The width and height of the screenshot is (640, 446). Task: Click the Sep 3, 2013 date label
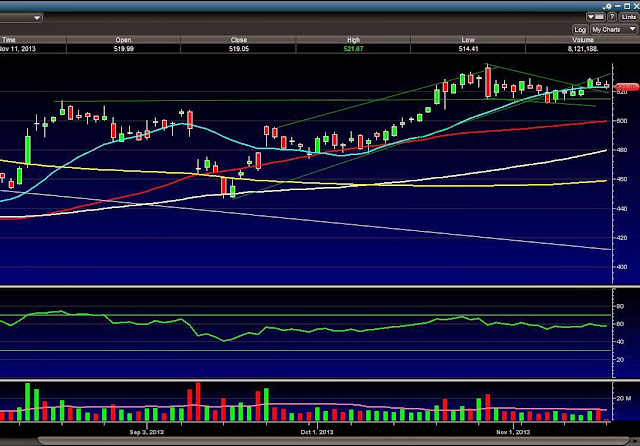[x=147, y=432]
